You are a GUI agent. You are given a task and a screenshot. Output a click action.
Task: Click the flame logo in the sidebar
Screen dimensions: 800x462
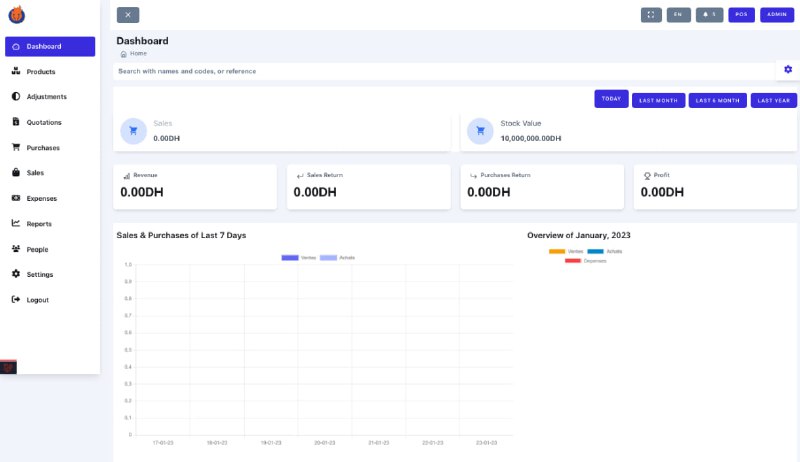(17, 15)
